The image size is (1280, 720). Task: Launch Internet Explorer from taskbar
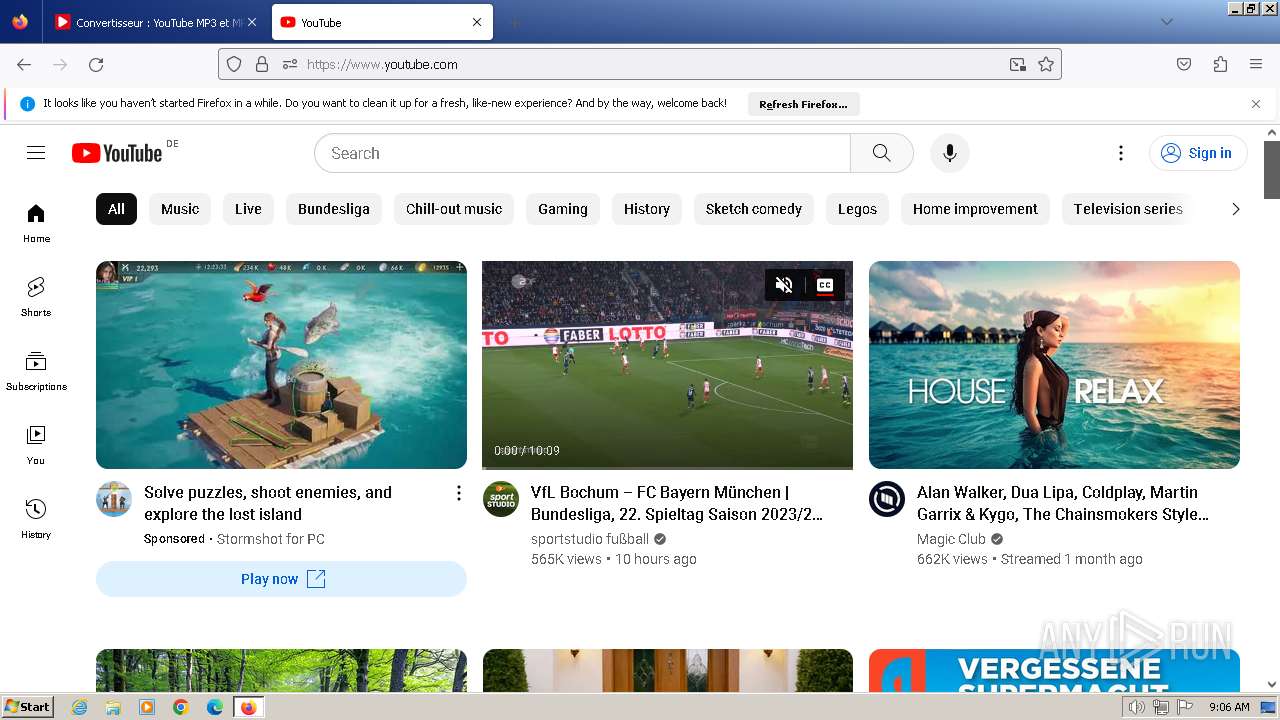click(x=79, y=707)
